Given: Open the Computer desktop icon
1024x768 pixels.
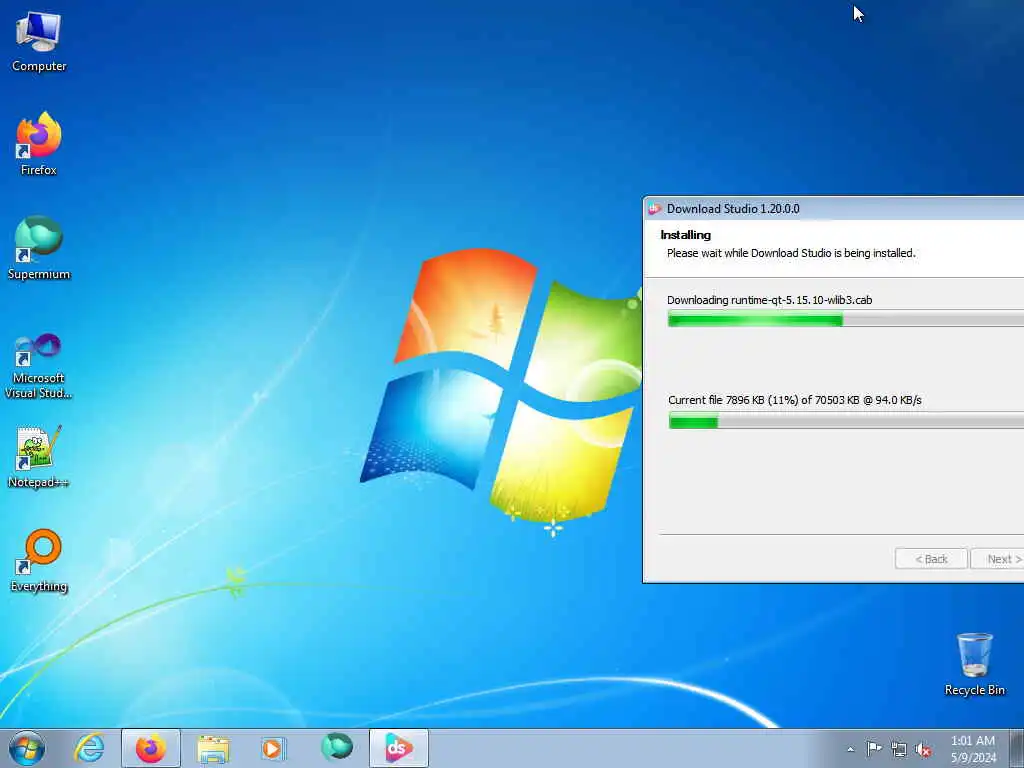Looking at the screenshot, I should pos(39,42).
